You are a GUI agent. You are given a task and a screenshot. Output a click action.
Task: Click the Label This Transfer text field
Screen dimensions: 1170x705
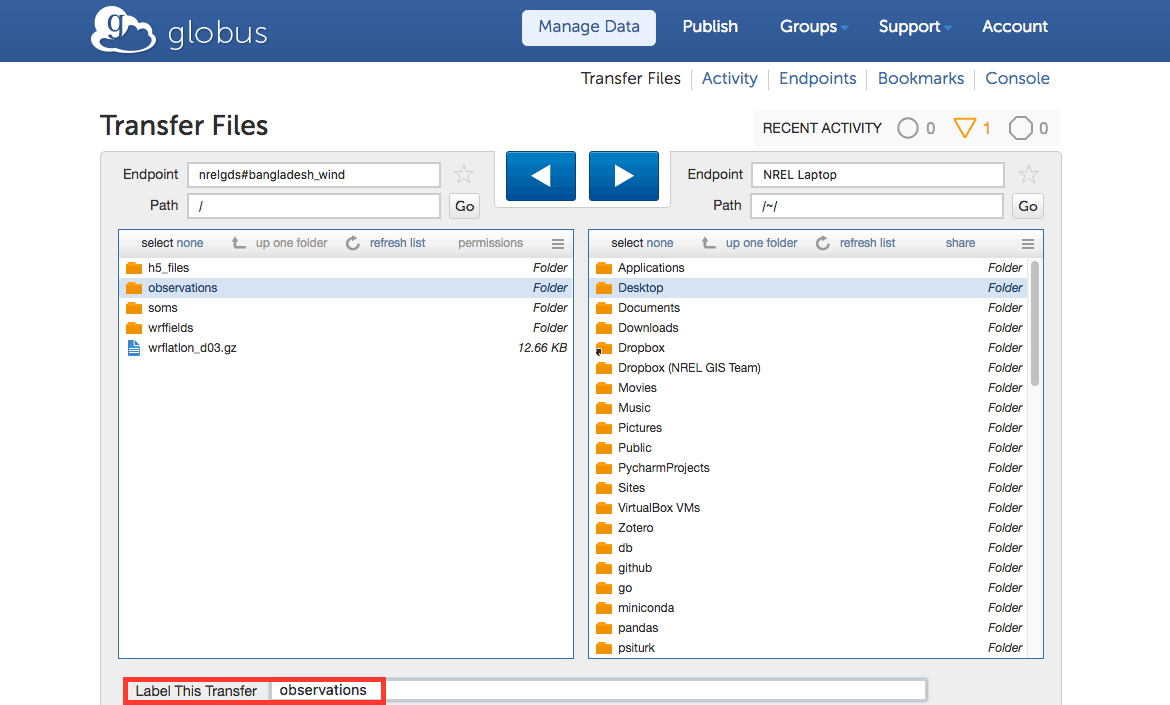click(x=598, y=690)
